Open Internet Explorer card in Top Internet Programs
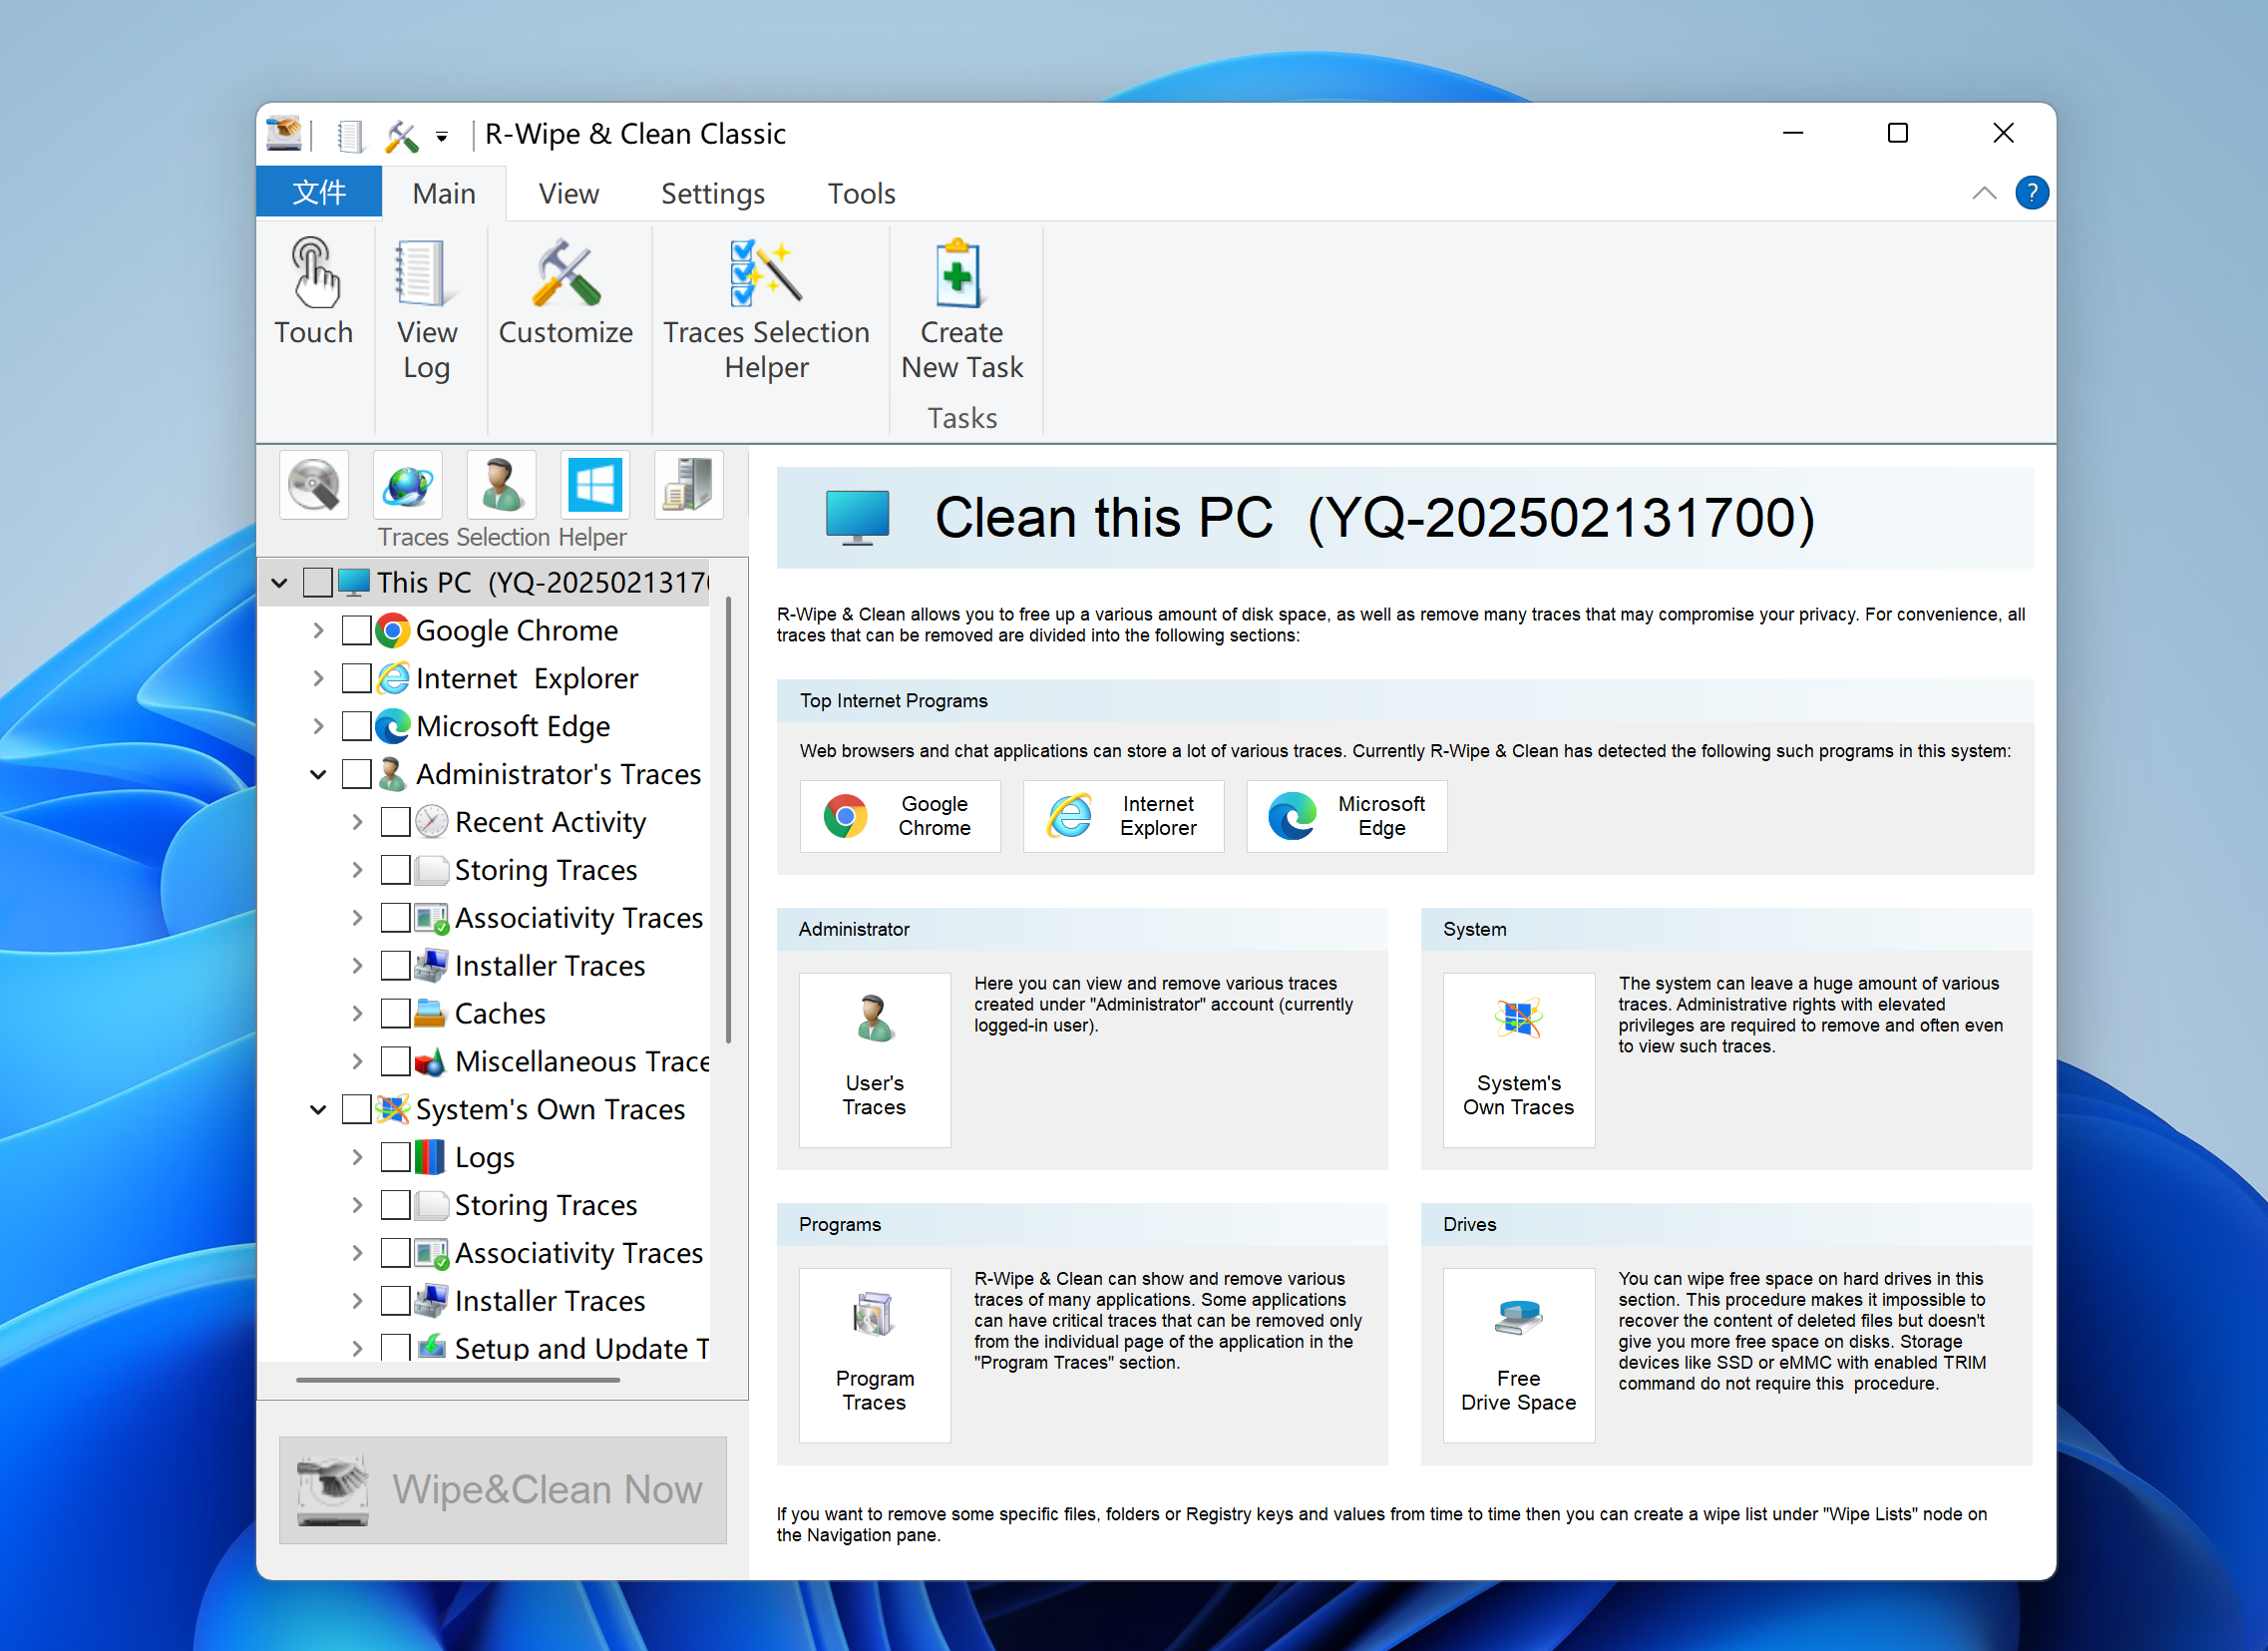 click(1123, 816)
